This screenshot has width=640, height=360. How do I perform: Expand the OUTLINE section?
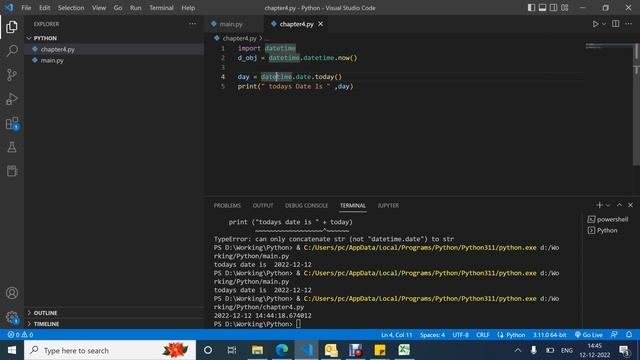[x=114, y=313]
